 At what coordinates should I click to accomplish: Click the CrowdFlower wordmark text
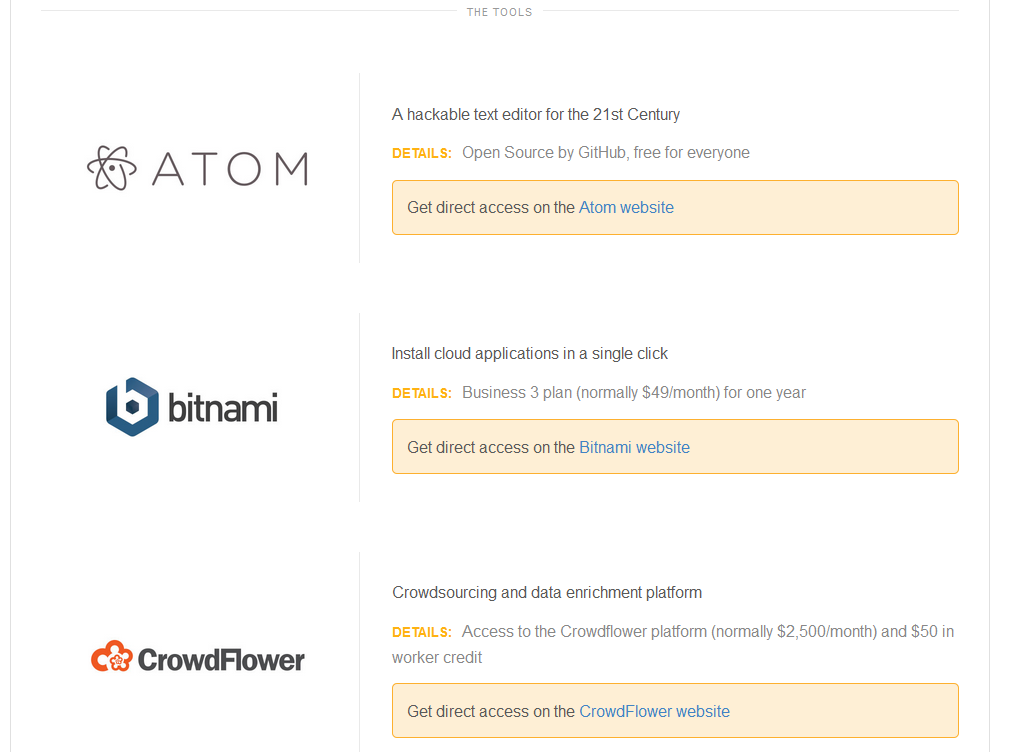[x=221, y=660]
